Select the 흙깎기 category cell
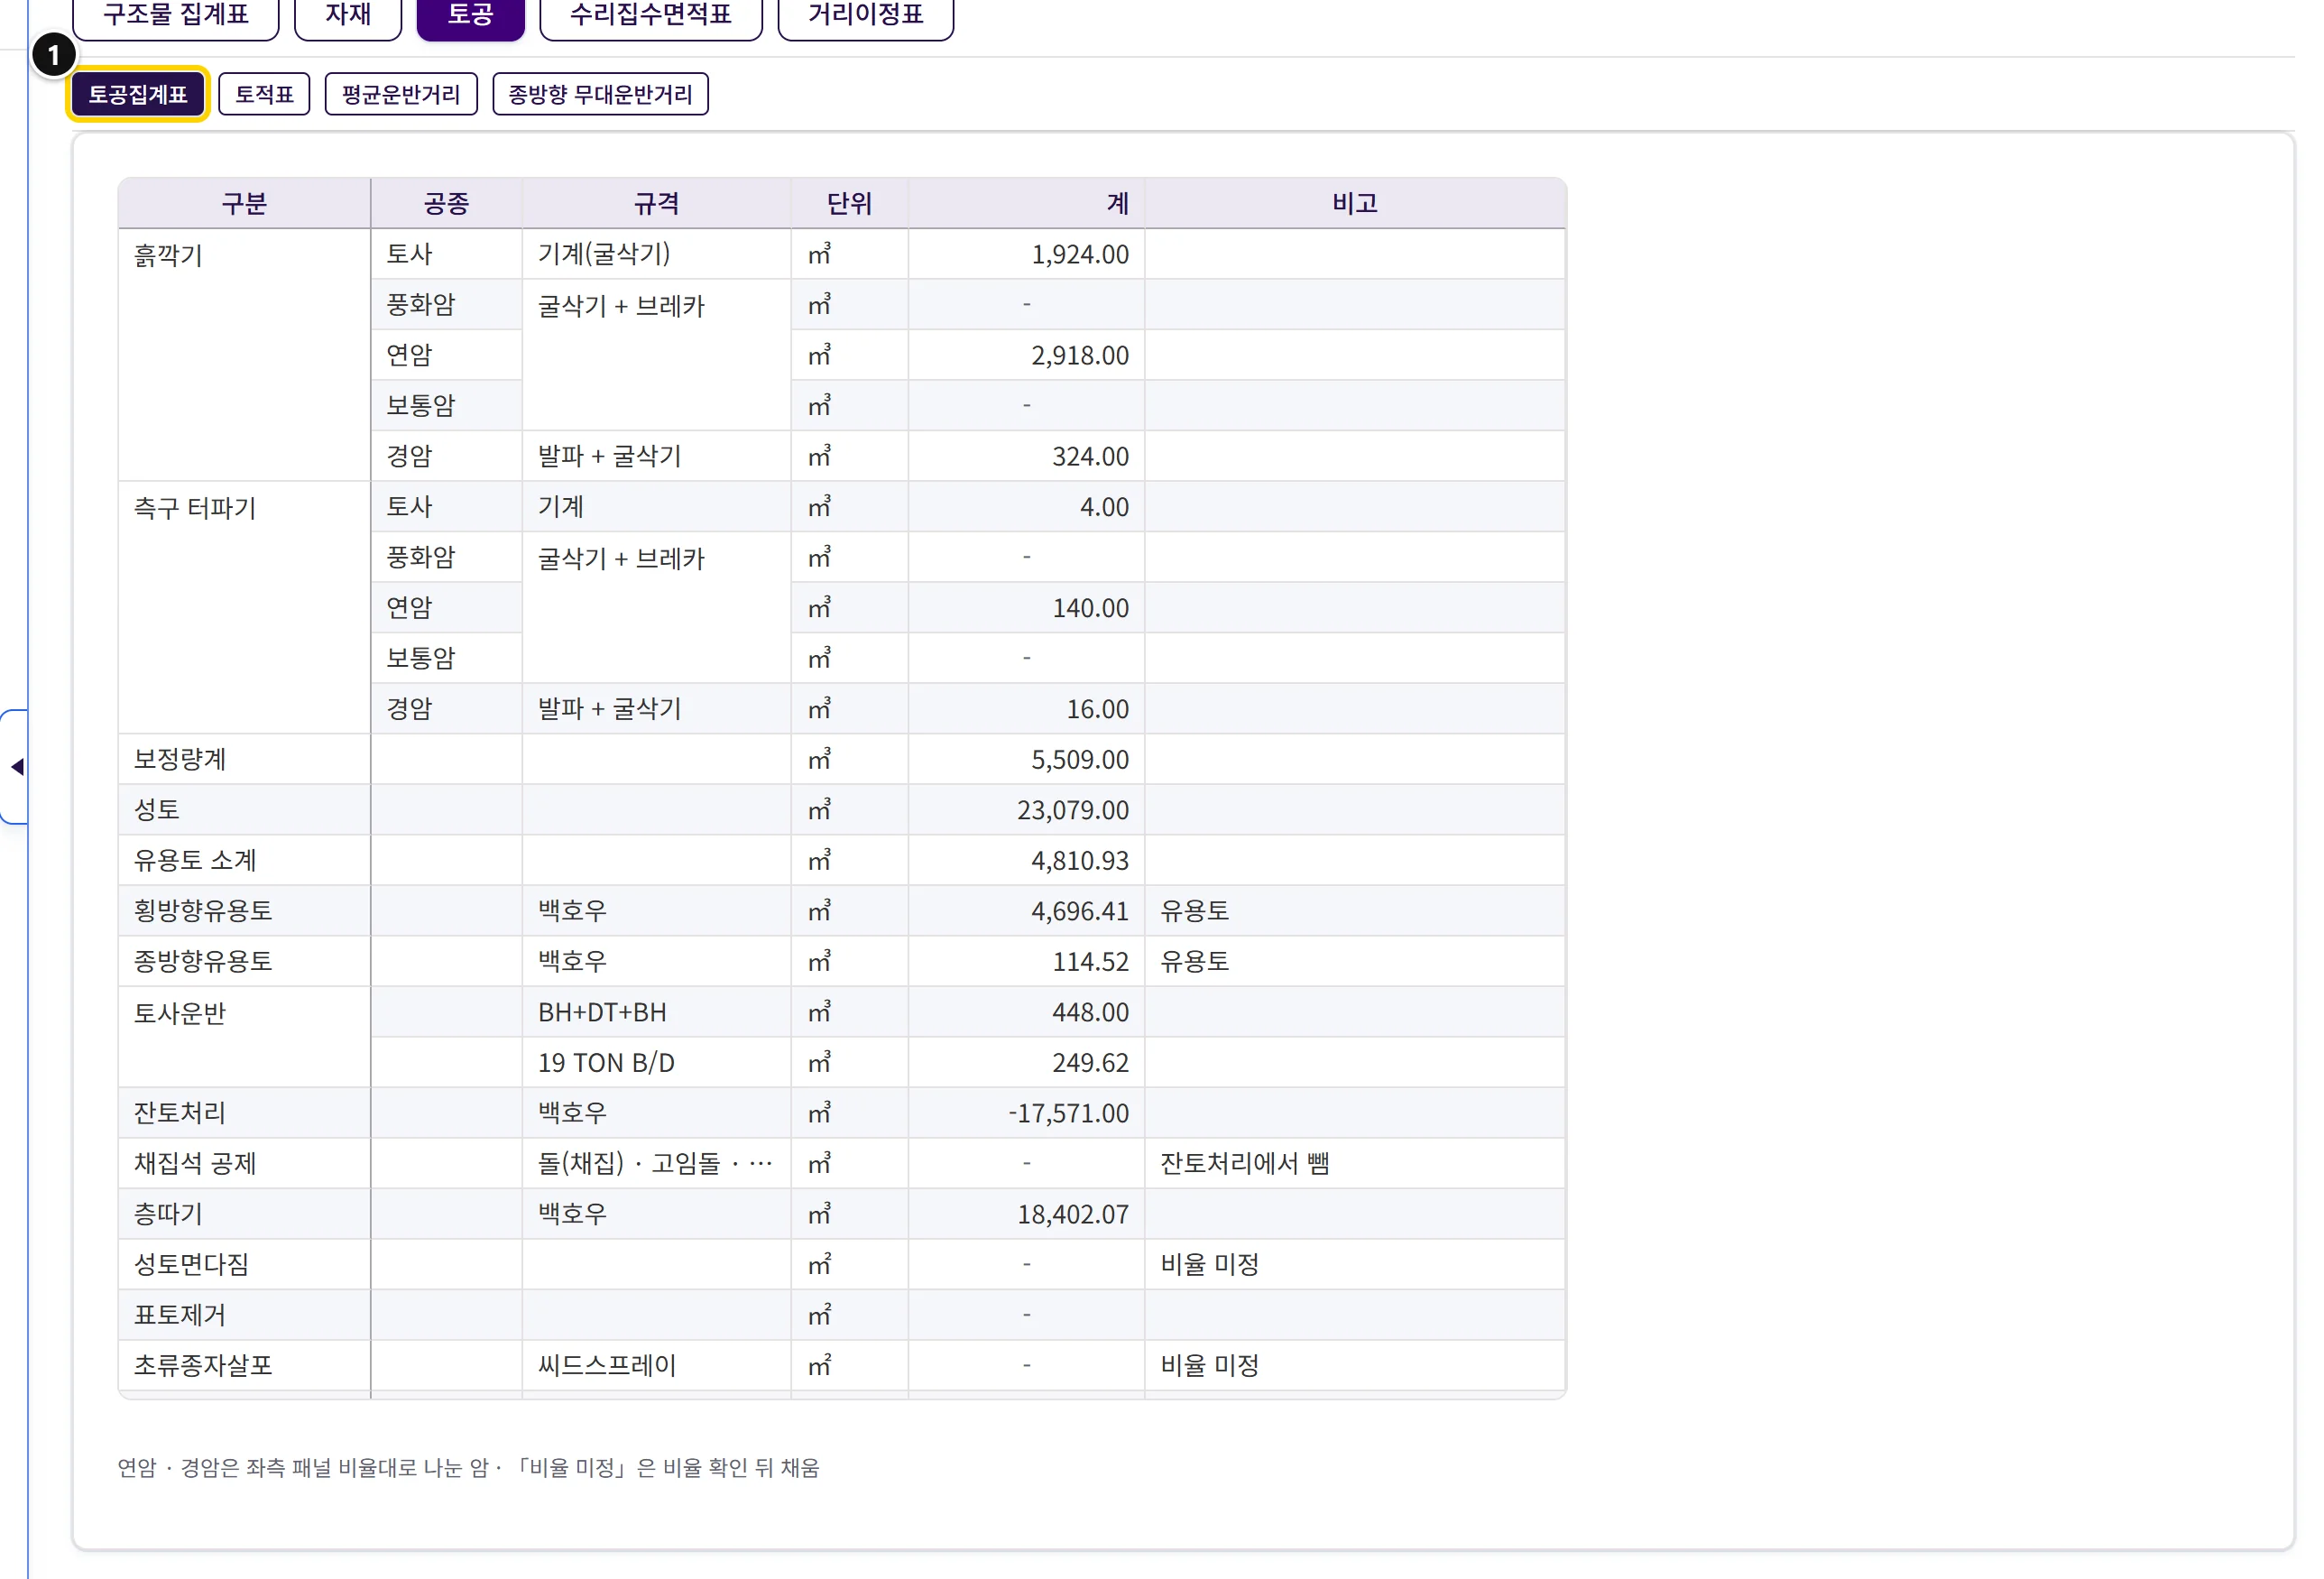The height and width of the screenshot is (1579, 2324). pyautogui.click(x=245, y=355)
